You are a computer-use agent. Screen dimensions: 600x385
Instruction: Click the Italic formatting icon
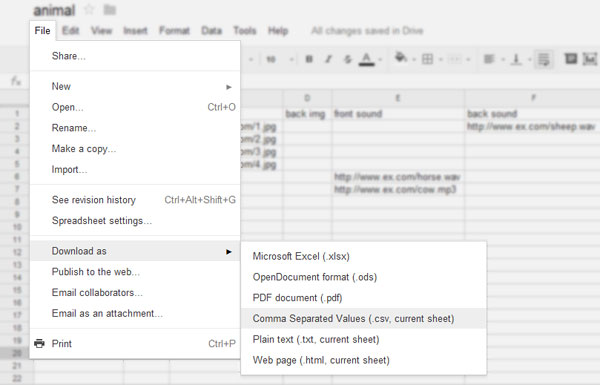pyautogui.click(x=328, y=59)
